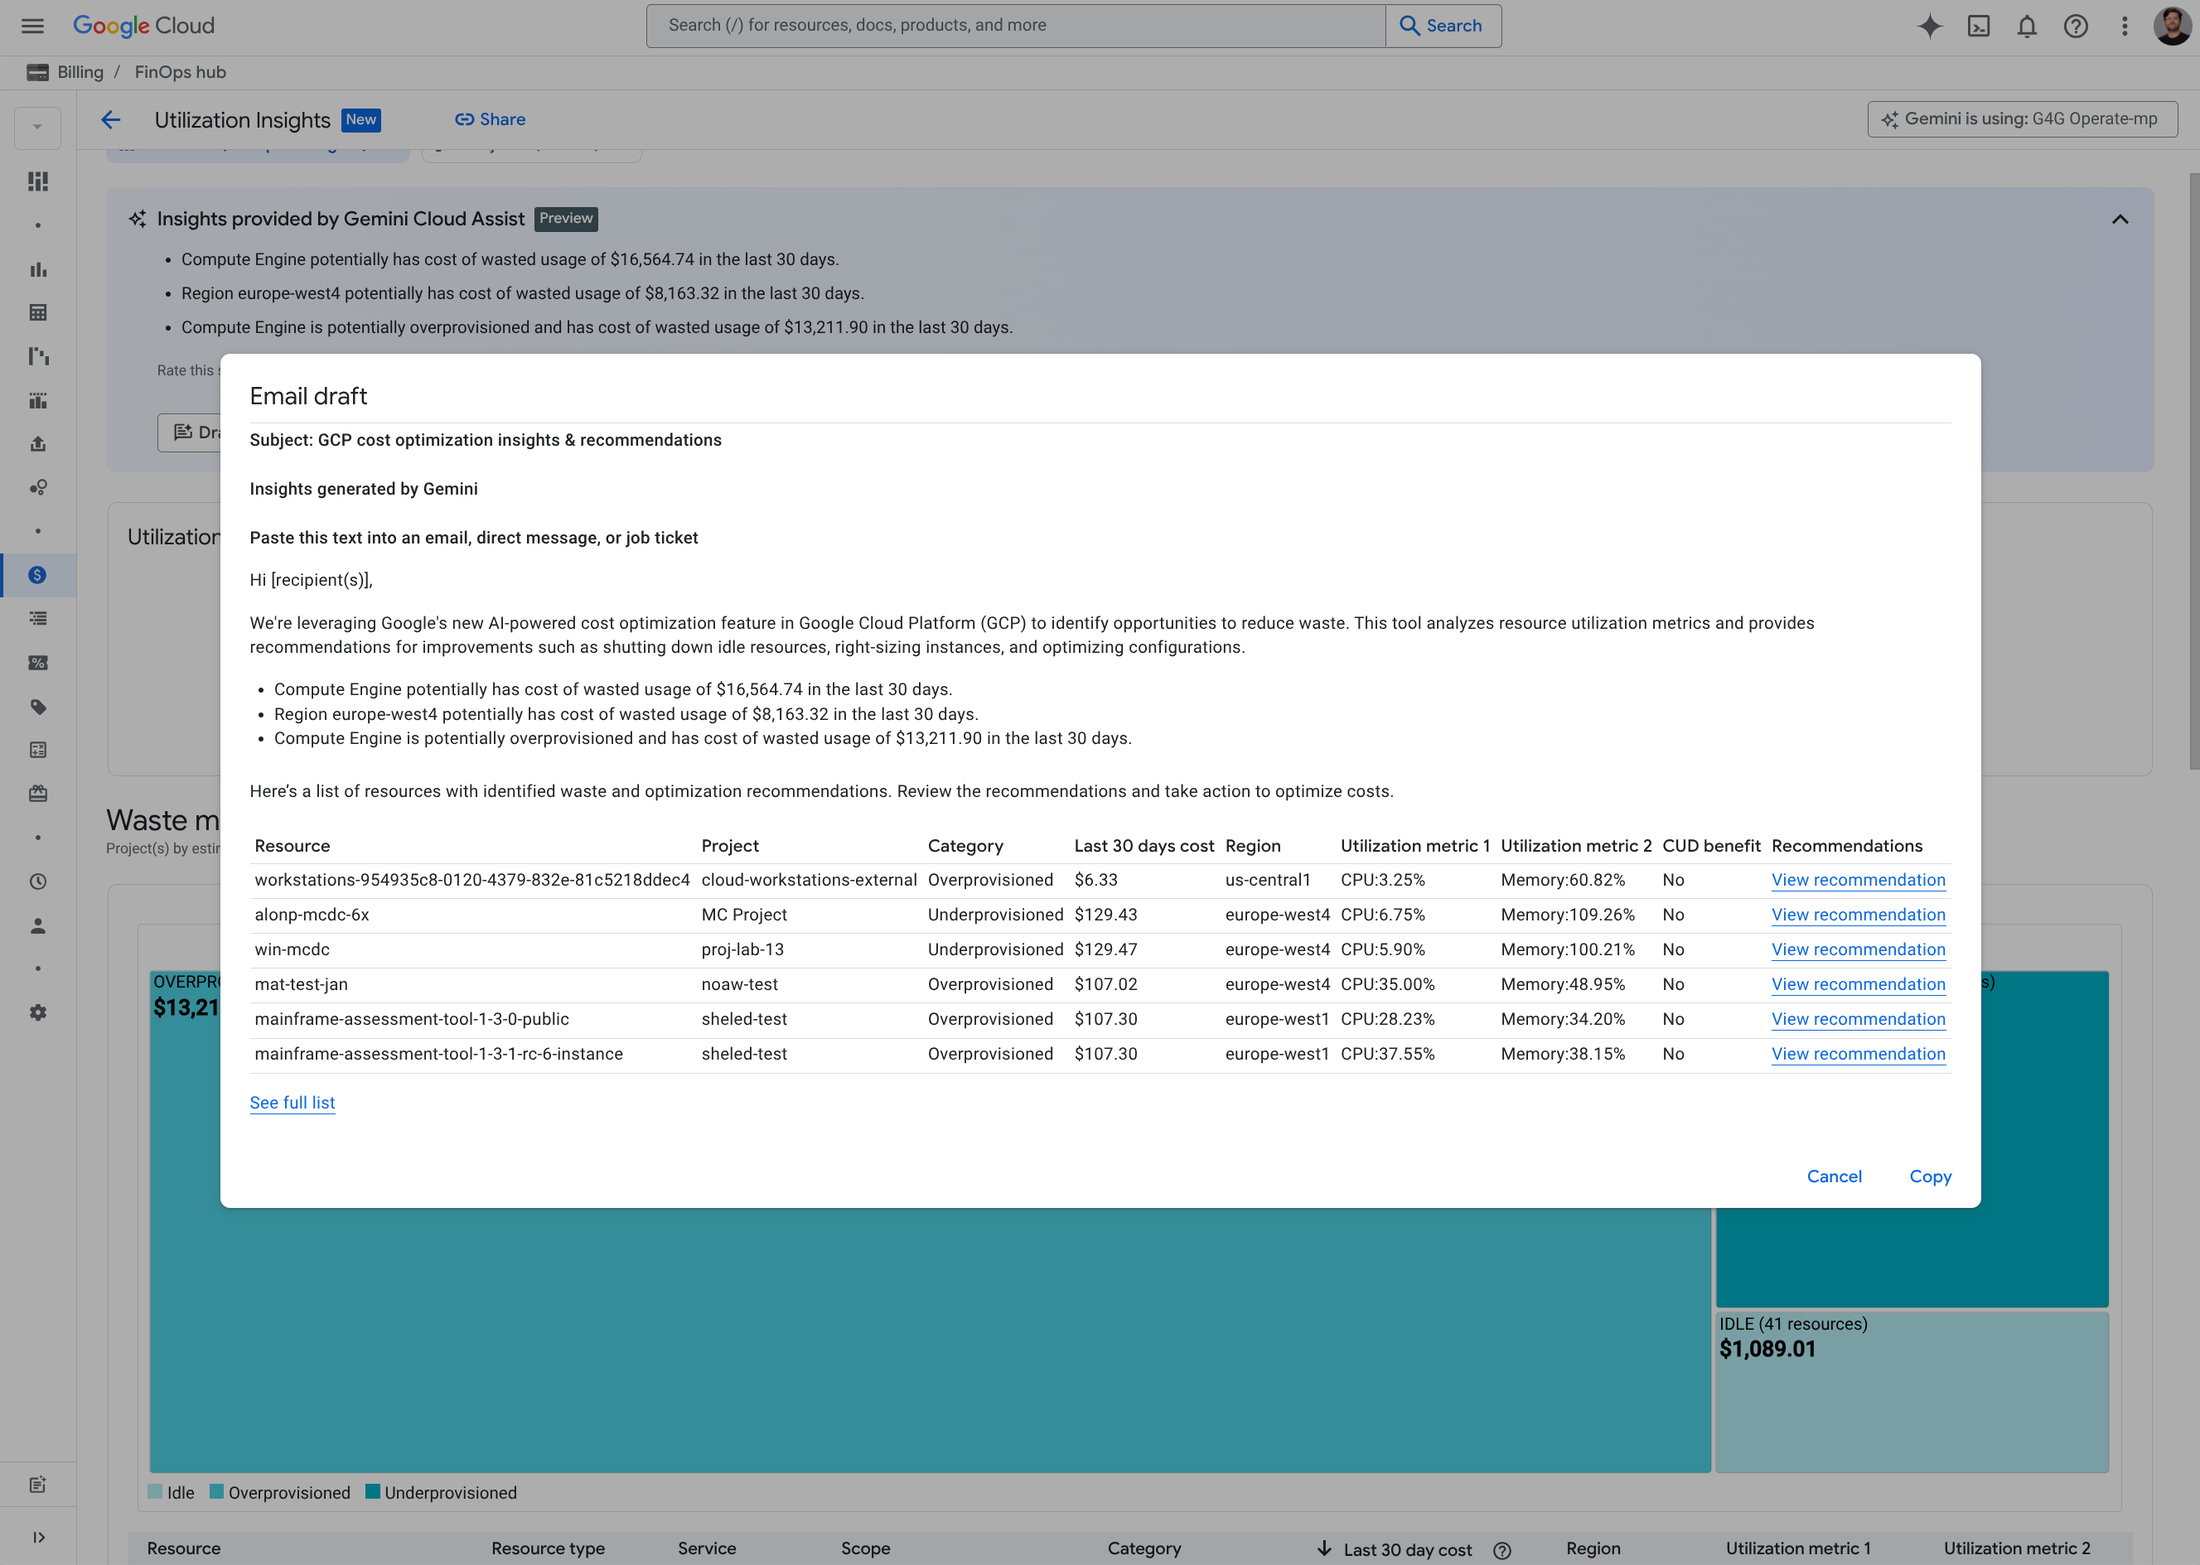The height and width of the screenshot is (1565, 2200).
Task: Select the $129.47 cost cell
Action: [1106, 950]
